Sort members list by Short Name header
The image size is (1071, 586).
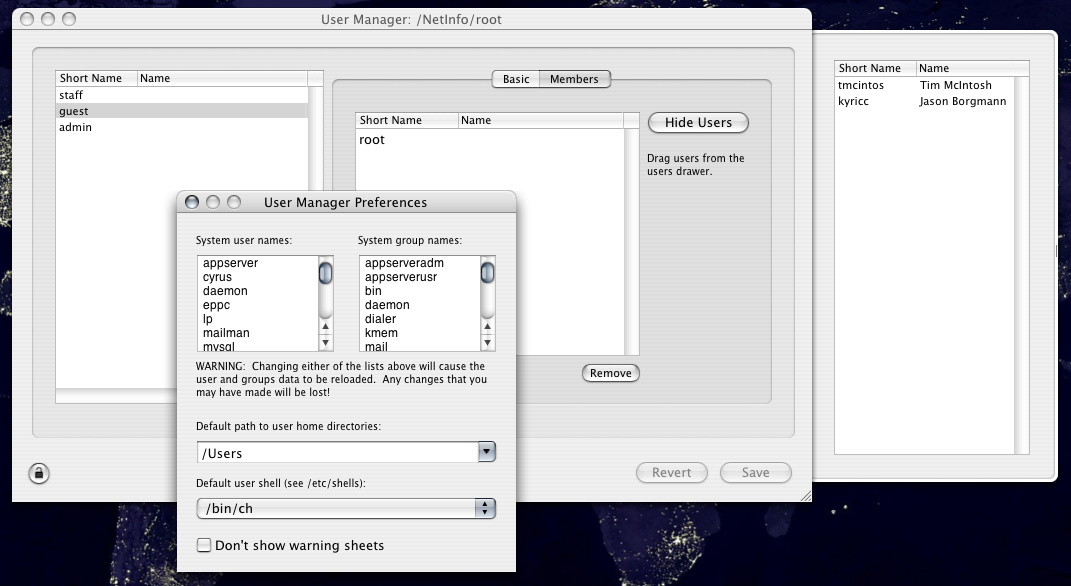[407, 120]
